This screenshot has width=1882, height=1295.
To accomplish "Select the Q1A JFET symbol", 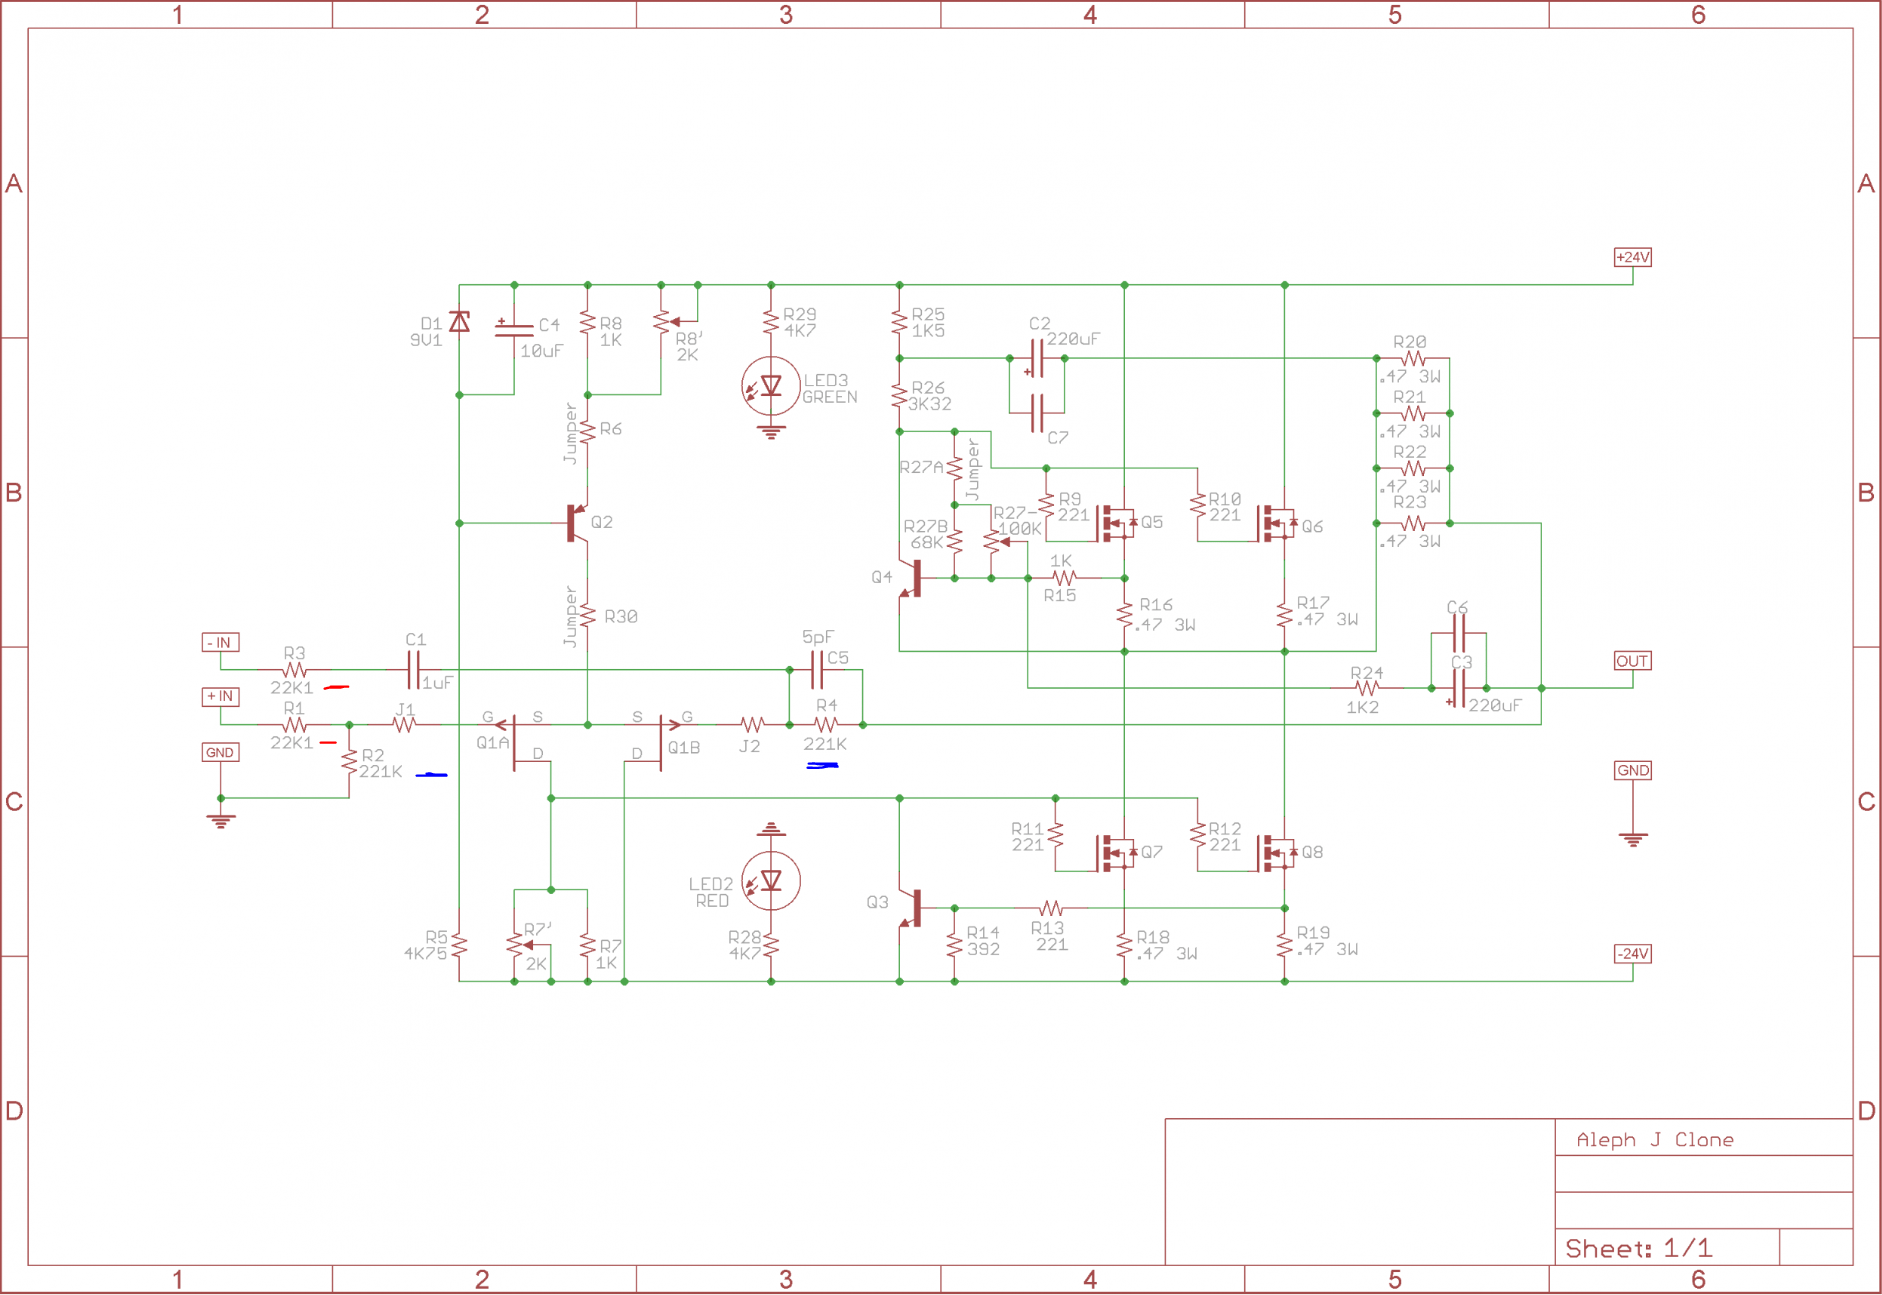I will click(x=523, y=742).
